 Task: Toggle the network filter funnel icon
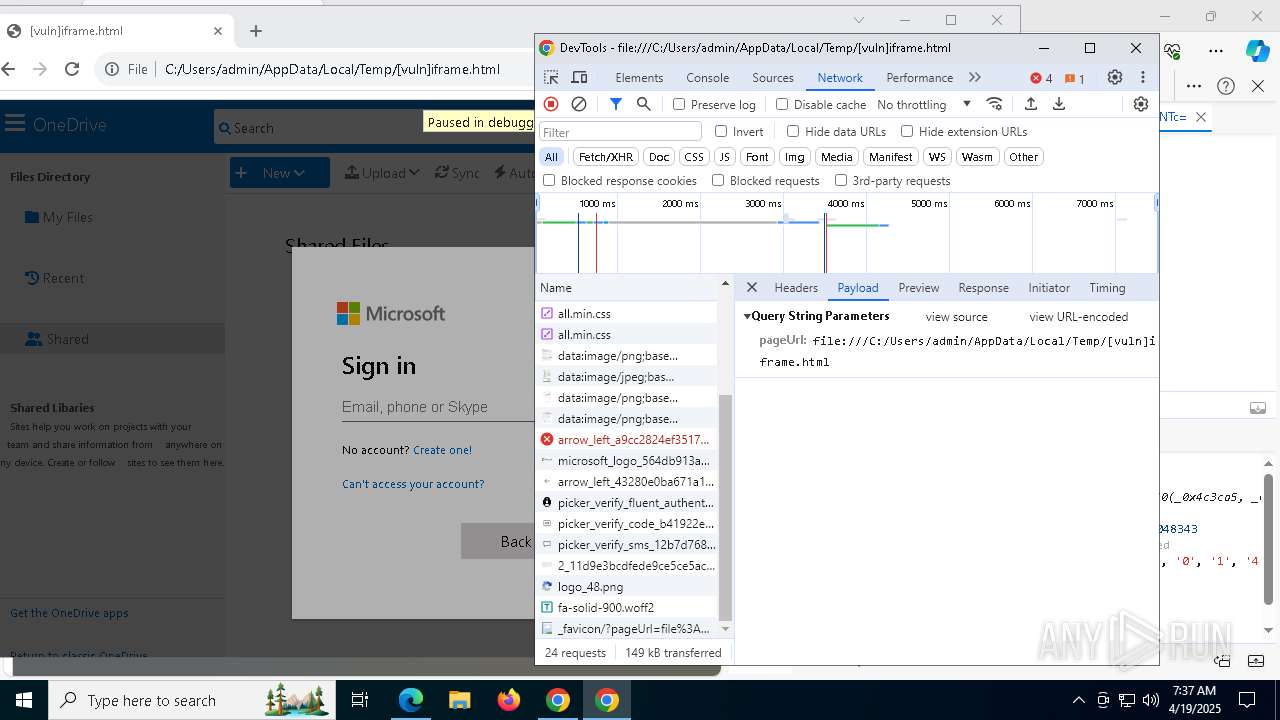pyautogui.click(x=616, y=104)
